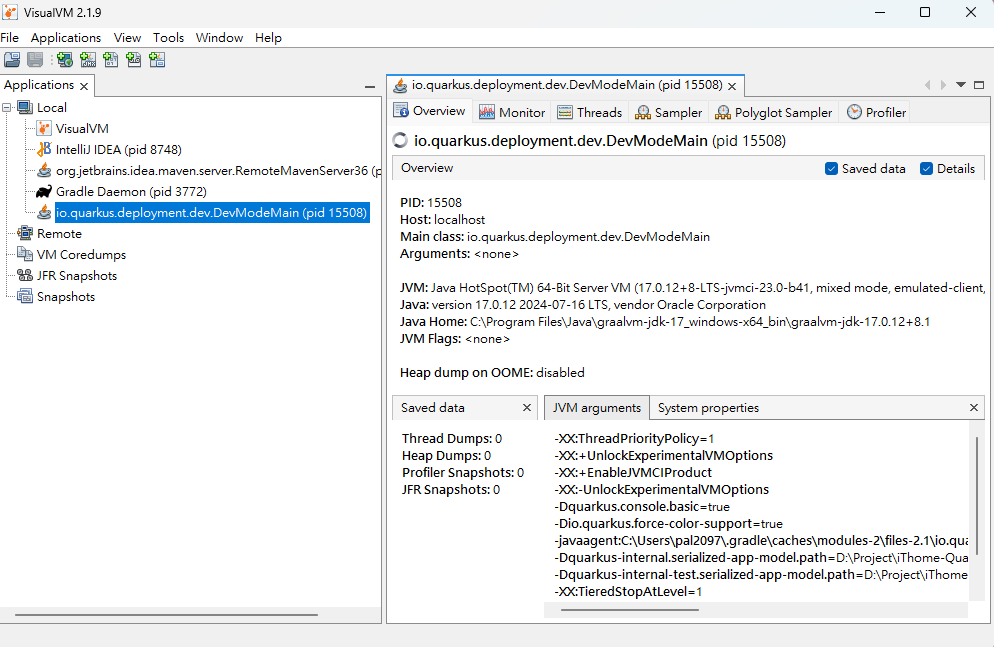Select the Remote tree item label

(x=60, y=233)
